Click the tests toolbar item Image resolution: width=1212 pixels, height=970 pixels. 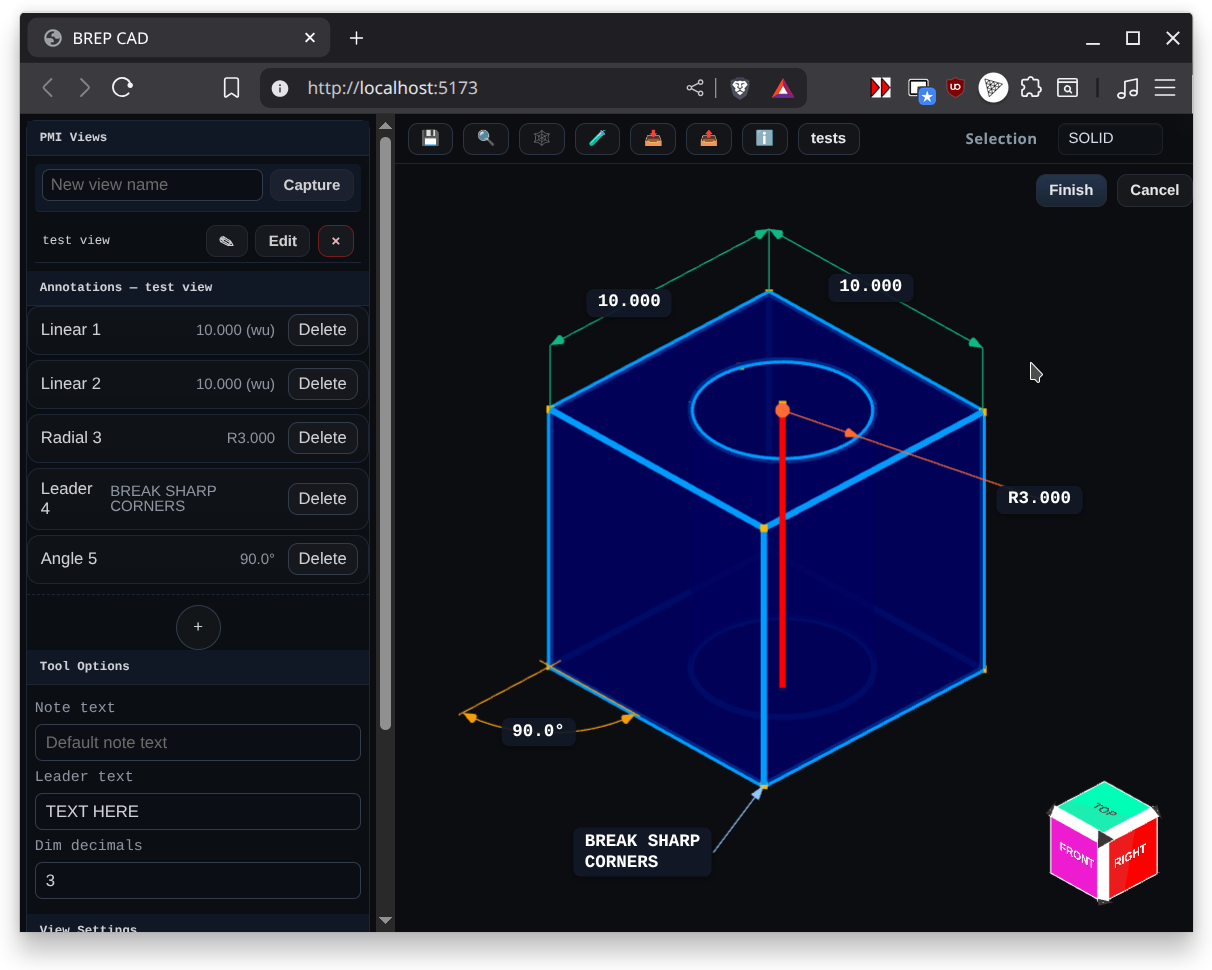coord(828,139)
